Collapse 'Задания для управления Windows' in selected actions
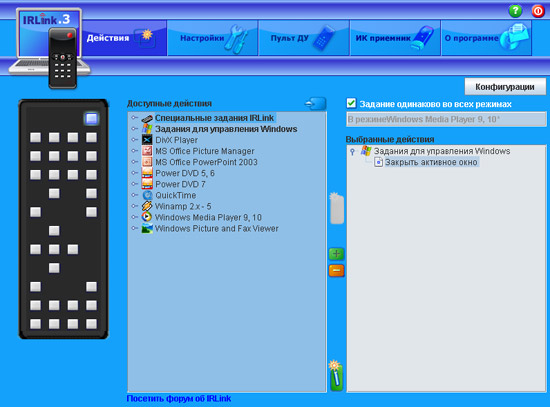The image size is (550, 407). pos(353,151)
